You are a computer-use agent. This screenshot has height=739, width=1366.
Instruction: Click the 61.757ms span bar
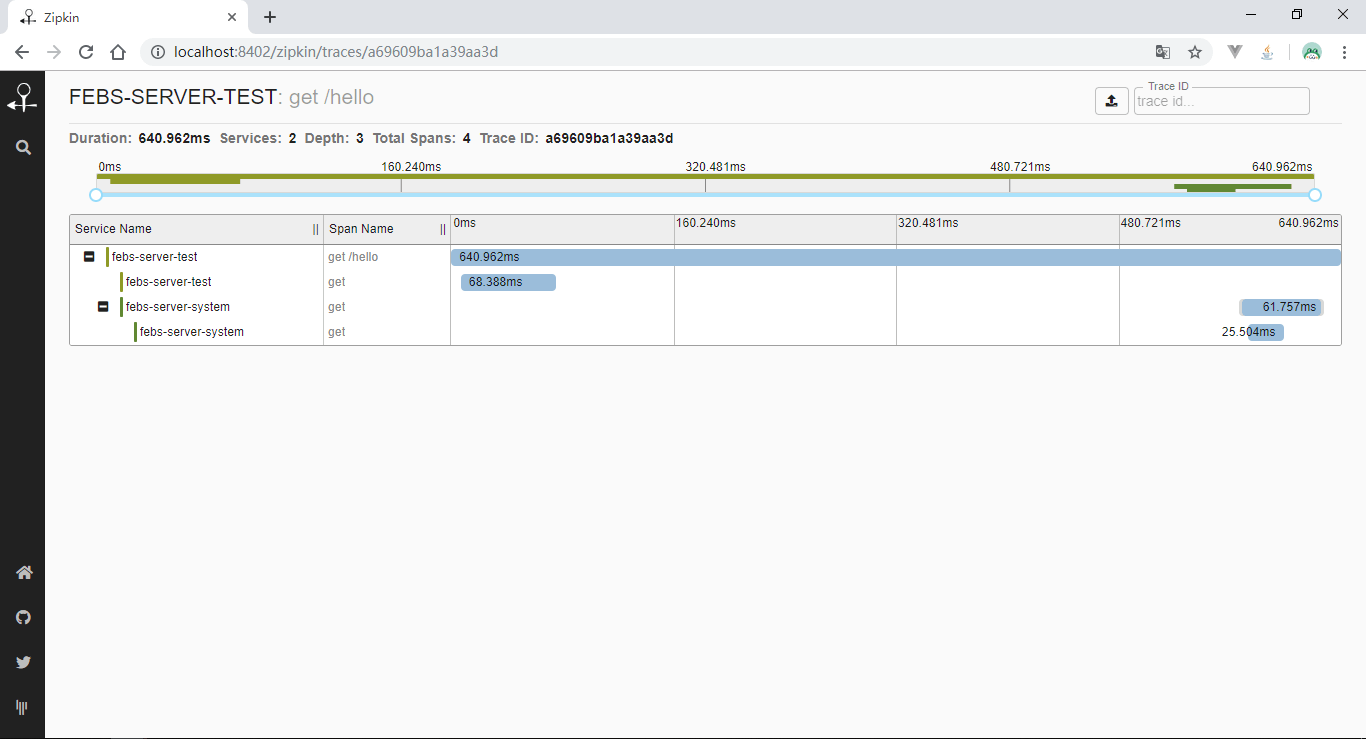1282,307
